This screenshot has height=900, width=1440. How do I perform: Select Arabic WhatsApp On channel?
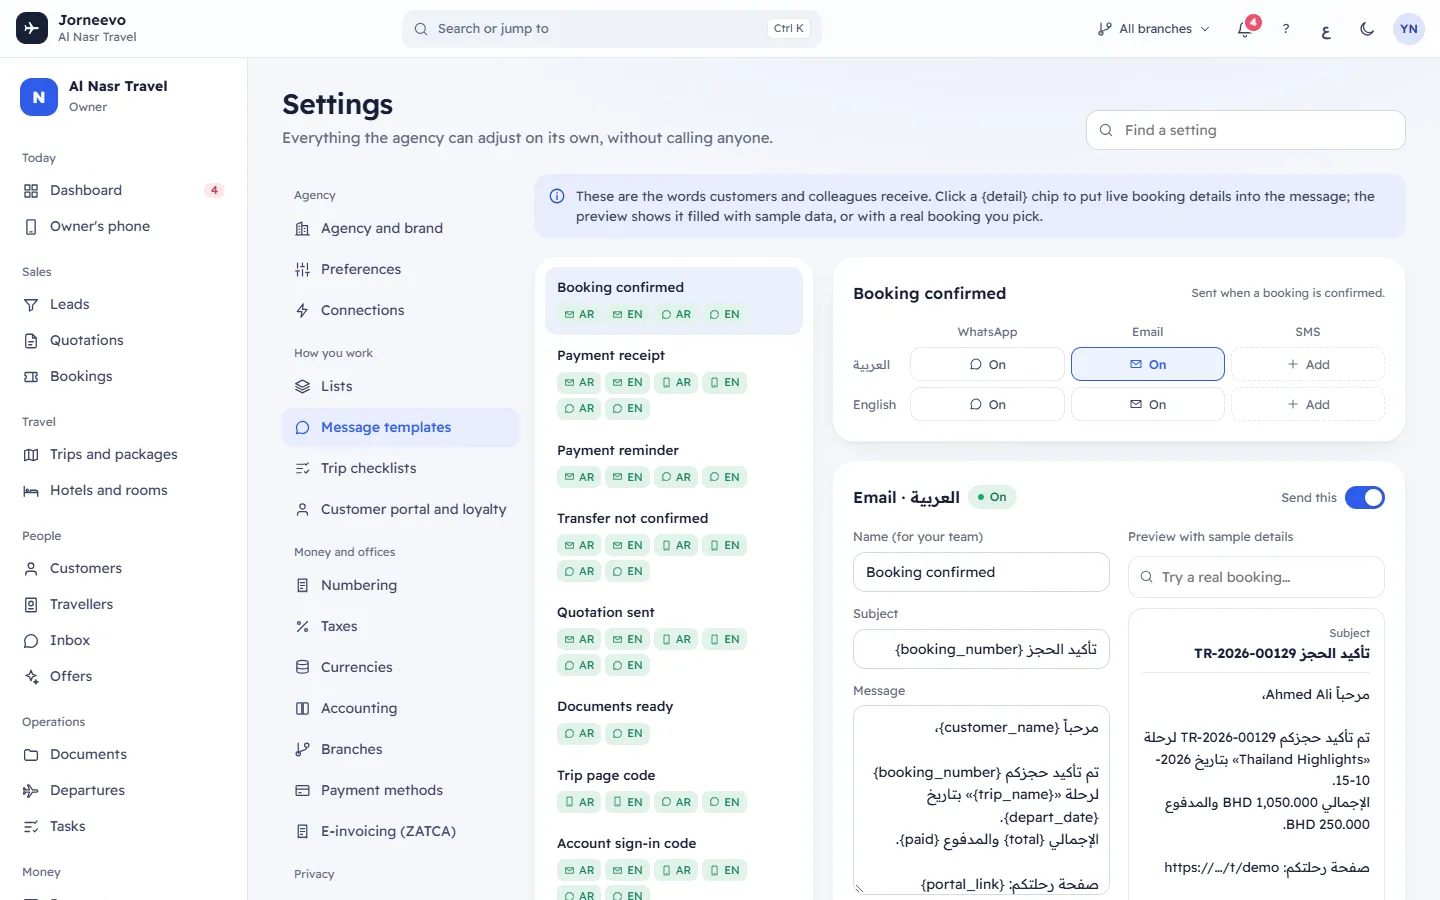coord(987,364)
